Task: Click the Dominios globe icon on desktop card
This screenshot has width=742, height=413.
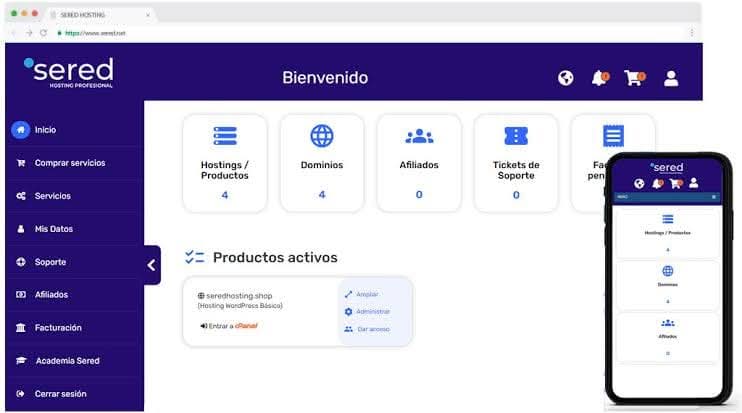Action: click(322, 136)
